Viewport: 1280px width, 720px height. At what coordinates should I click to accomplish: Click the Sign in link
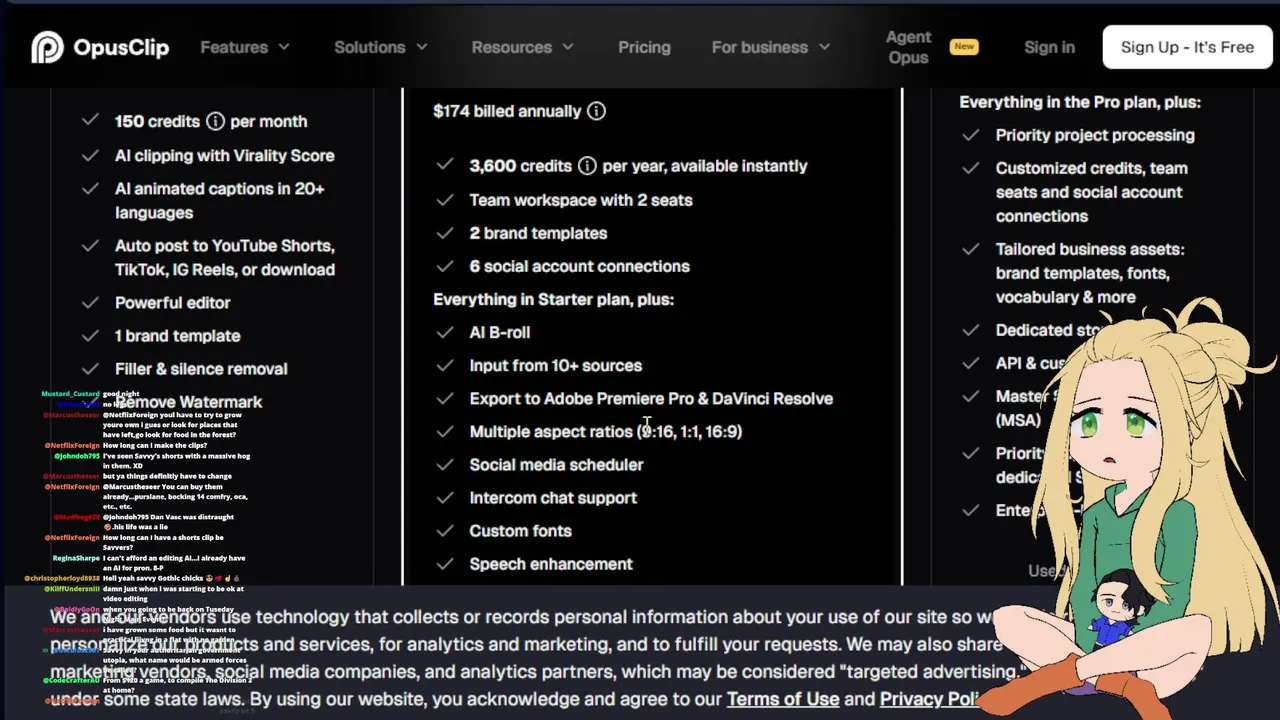click(x=1049, y=47)
